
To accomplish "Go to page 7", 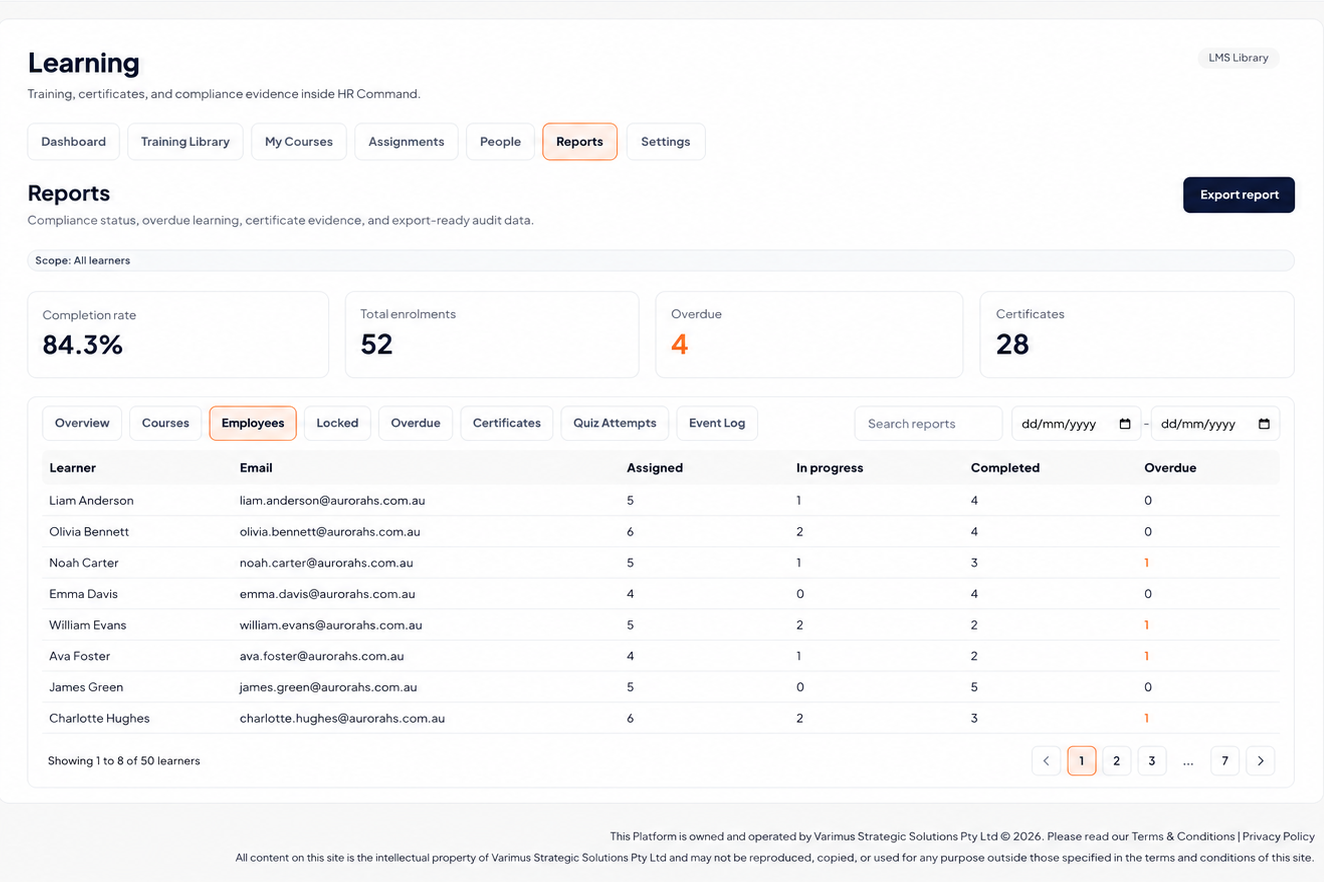I will point(1225,761).
